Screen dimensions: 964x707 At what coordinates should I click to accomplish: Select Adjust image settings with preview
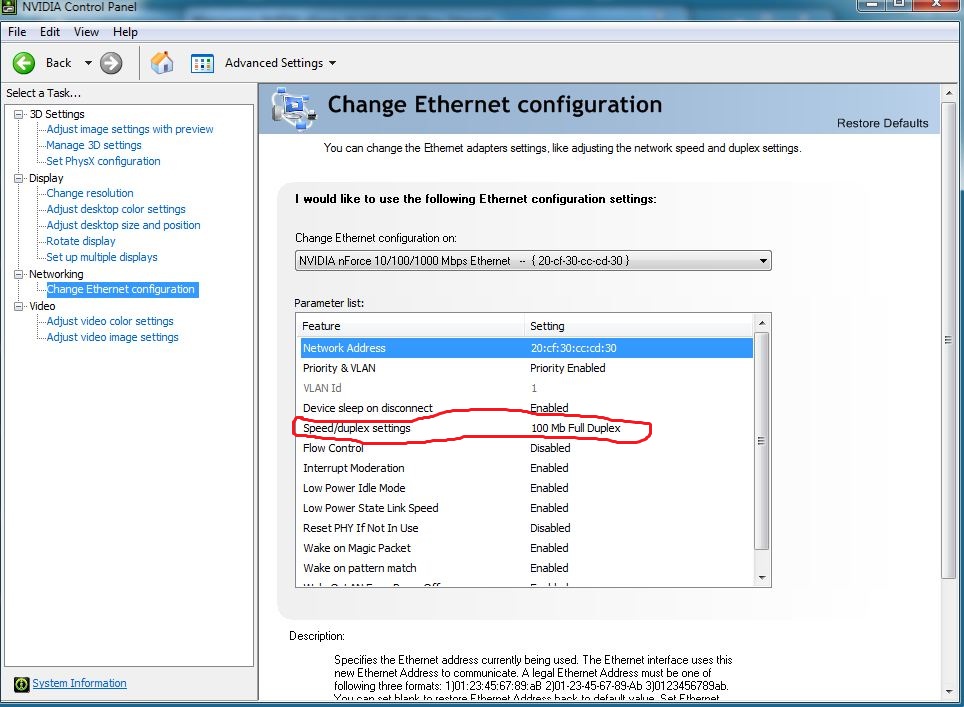coord(130,129)
